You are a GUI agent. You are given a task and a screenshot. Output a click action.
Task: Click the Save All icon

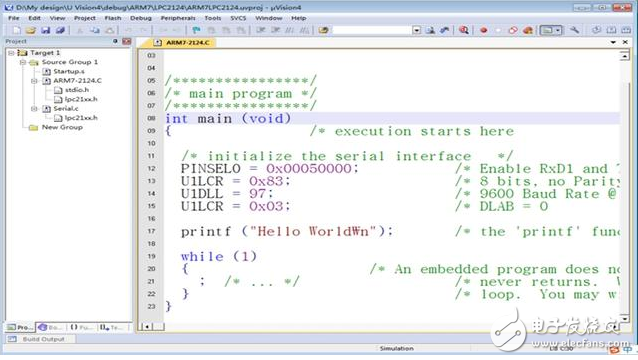pyautogui.click(x=60, y=30)
